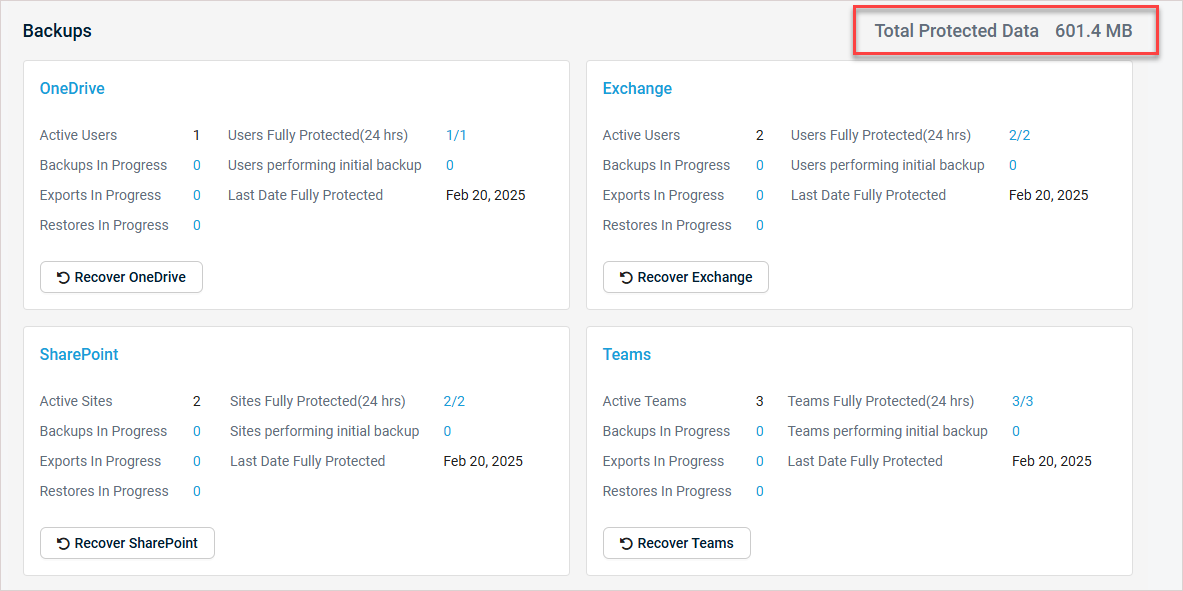The width and height of the screenshot is (1183, 591).
Task: Open SharePoint sites performing initial backup count
Action: (447, 431)
